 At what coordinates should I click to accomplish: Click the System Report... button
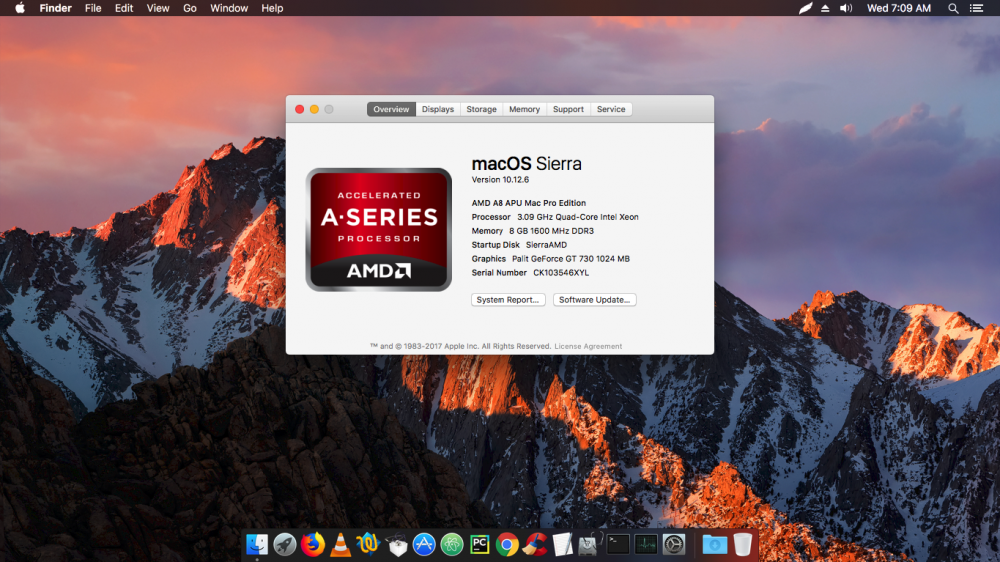coord(508,300)
